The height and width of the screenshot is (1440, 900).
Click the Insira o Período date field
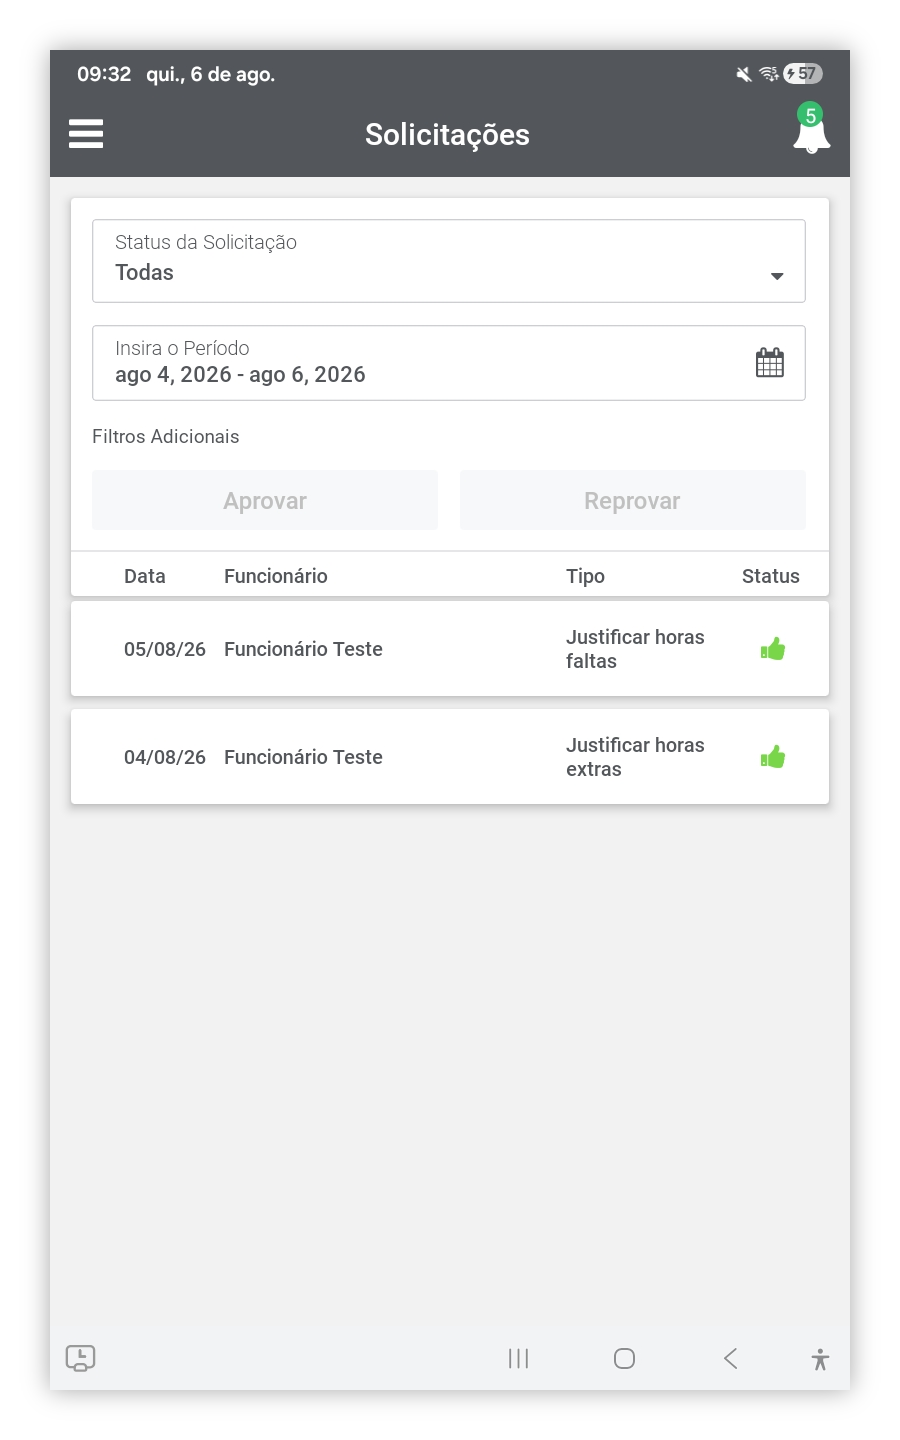coord(449,363)
